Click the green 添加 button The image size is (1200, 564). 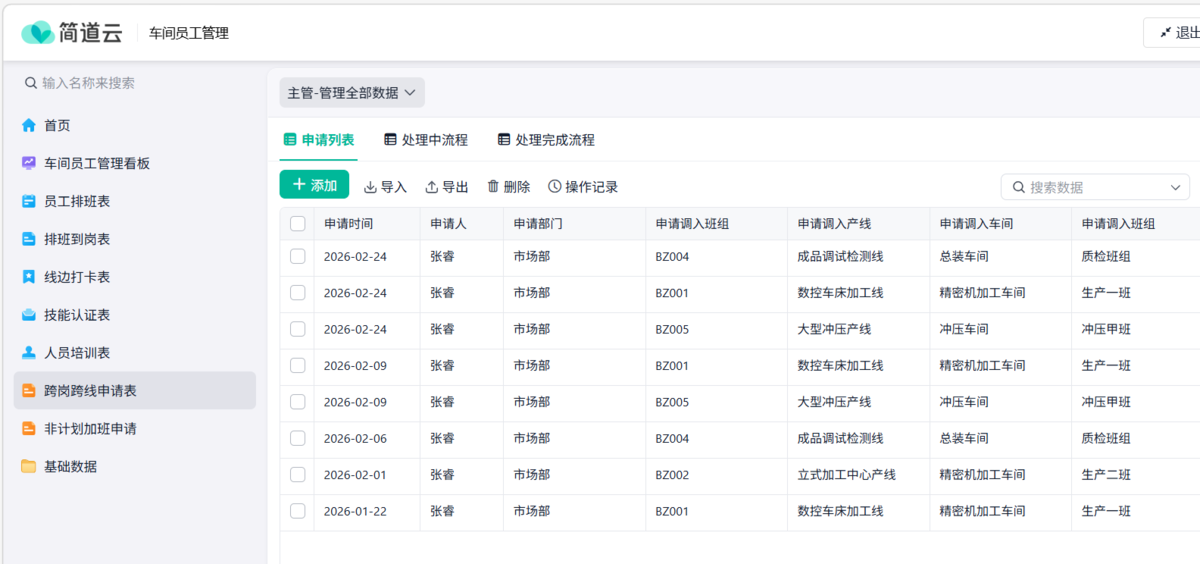point(314,185)
